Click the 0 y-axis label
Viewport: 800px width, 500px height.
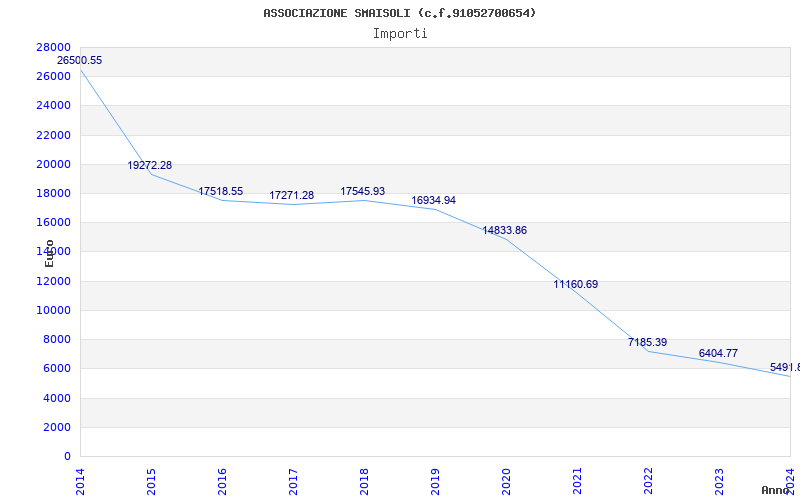coord(67,456)
